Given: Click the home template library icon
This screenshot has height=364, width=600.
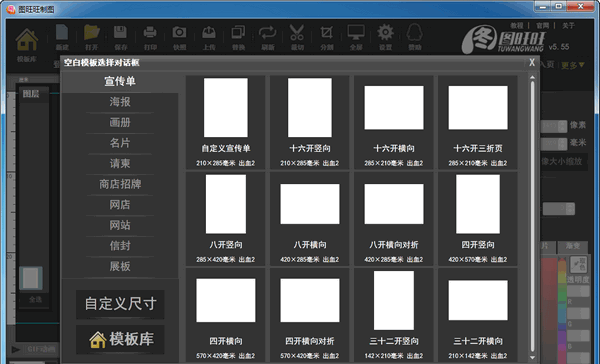Looking at the screenshot, I should click(27, 40).
